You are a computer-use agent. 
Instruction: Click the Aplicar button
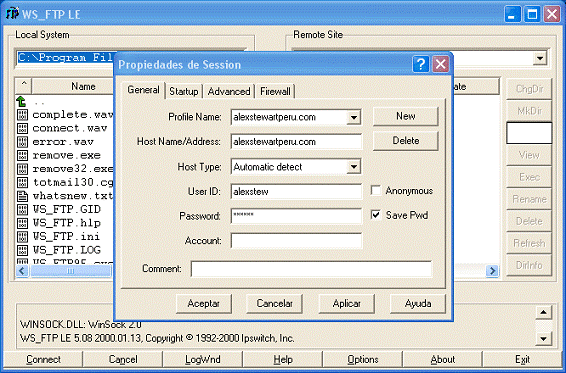pos(347,304)
